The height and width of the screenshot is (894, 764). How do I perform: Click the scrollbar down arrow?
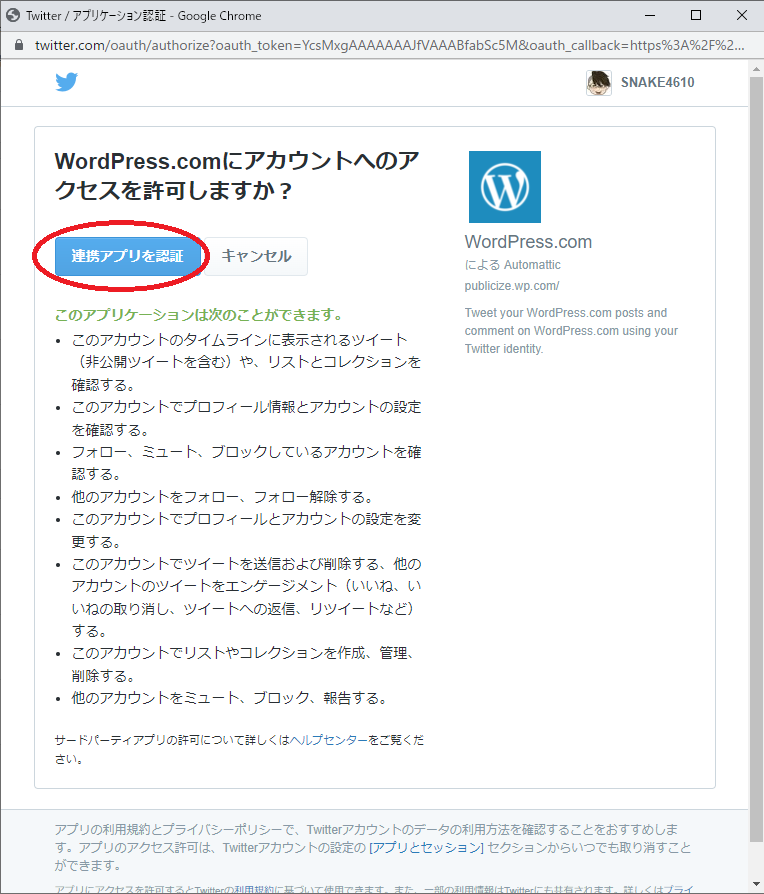tap(756, 886)
